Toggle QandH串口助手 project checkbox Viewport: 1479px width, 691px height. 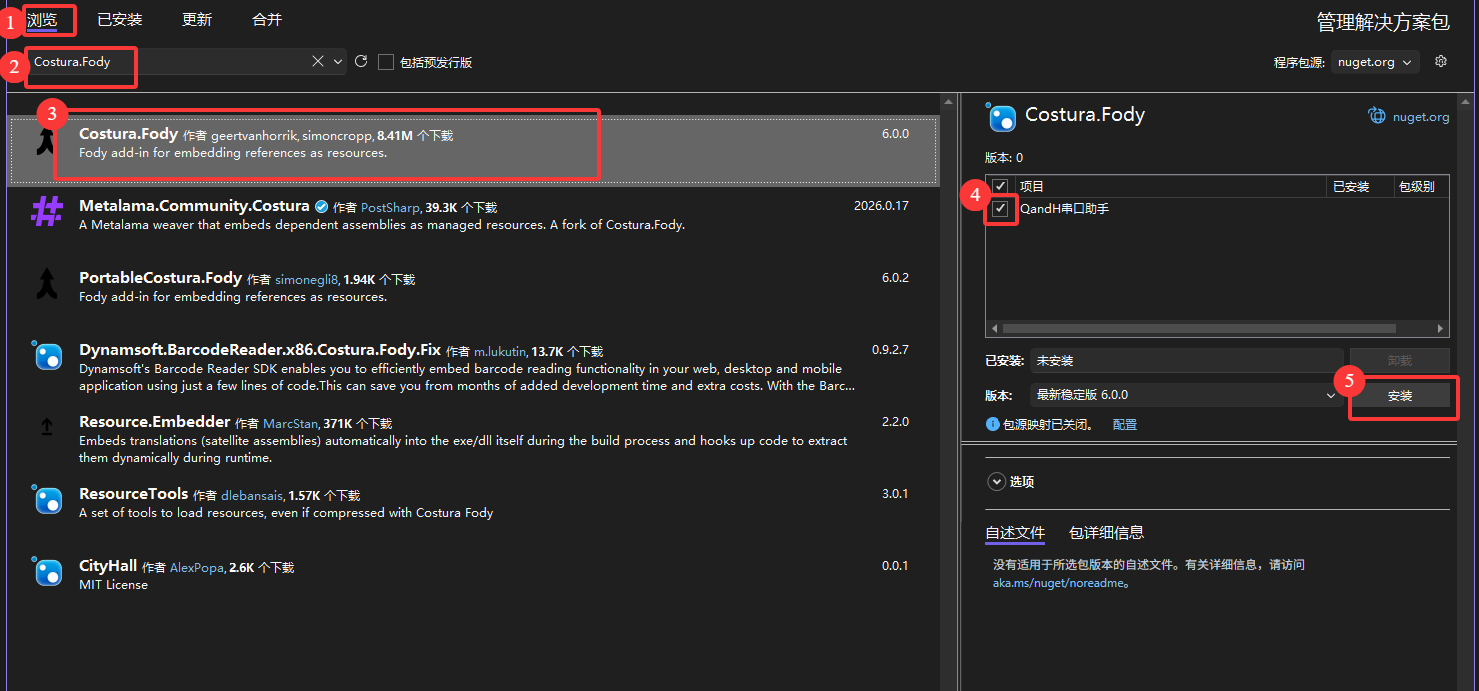point(1000,208)
